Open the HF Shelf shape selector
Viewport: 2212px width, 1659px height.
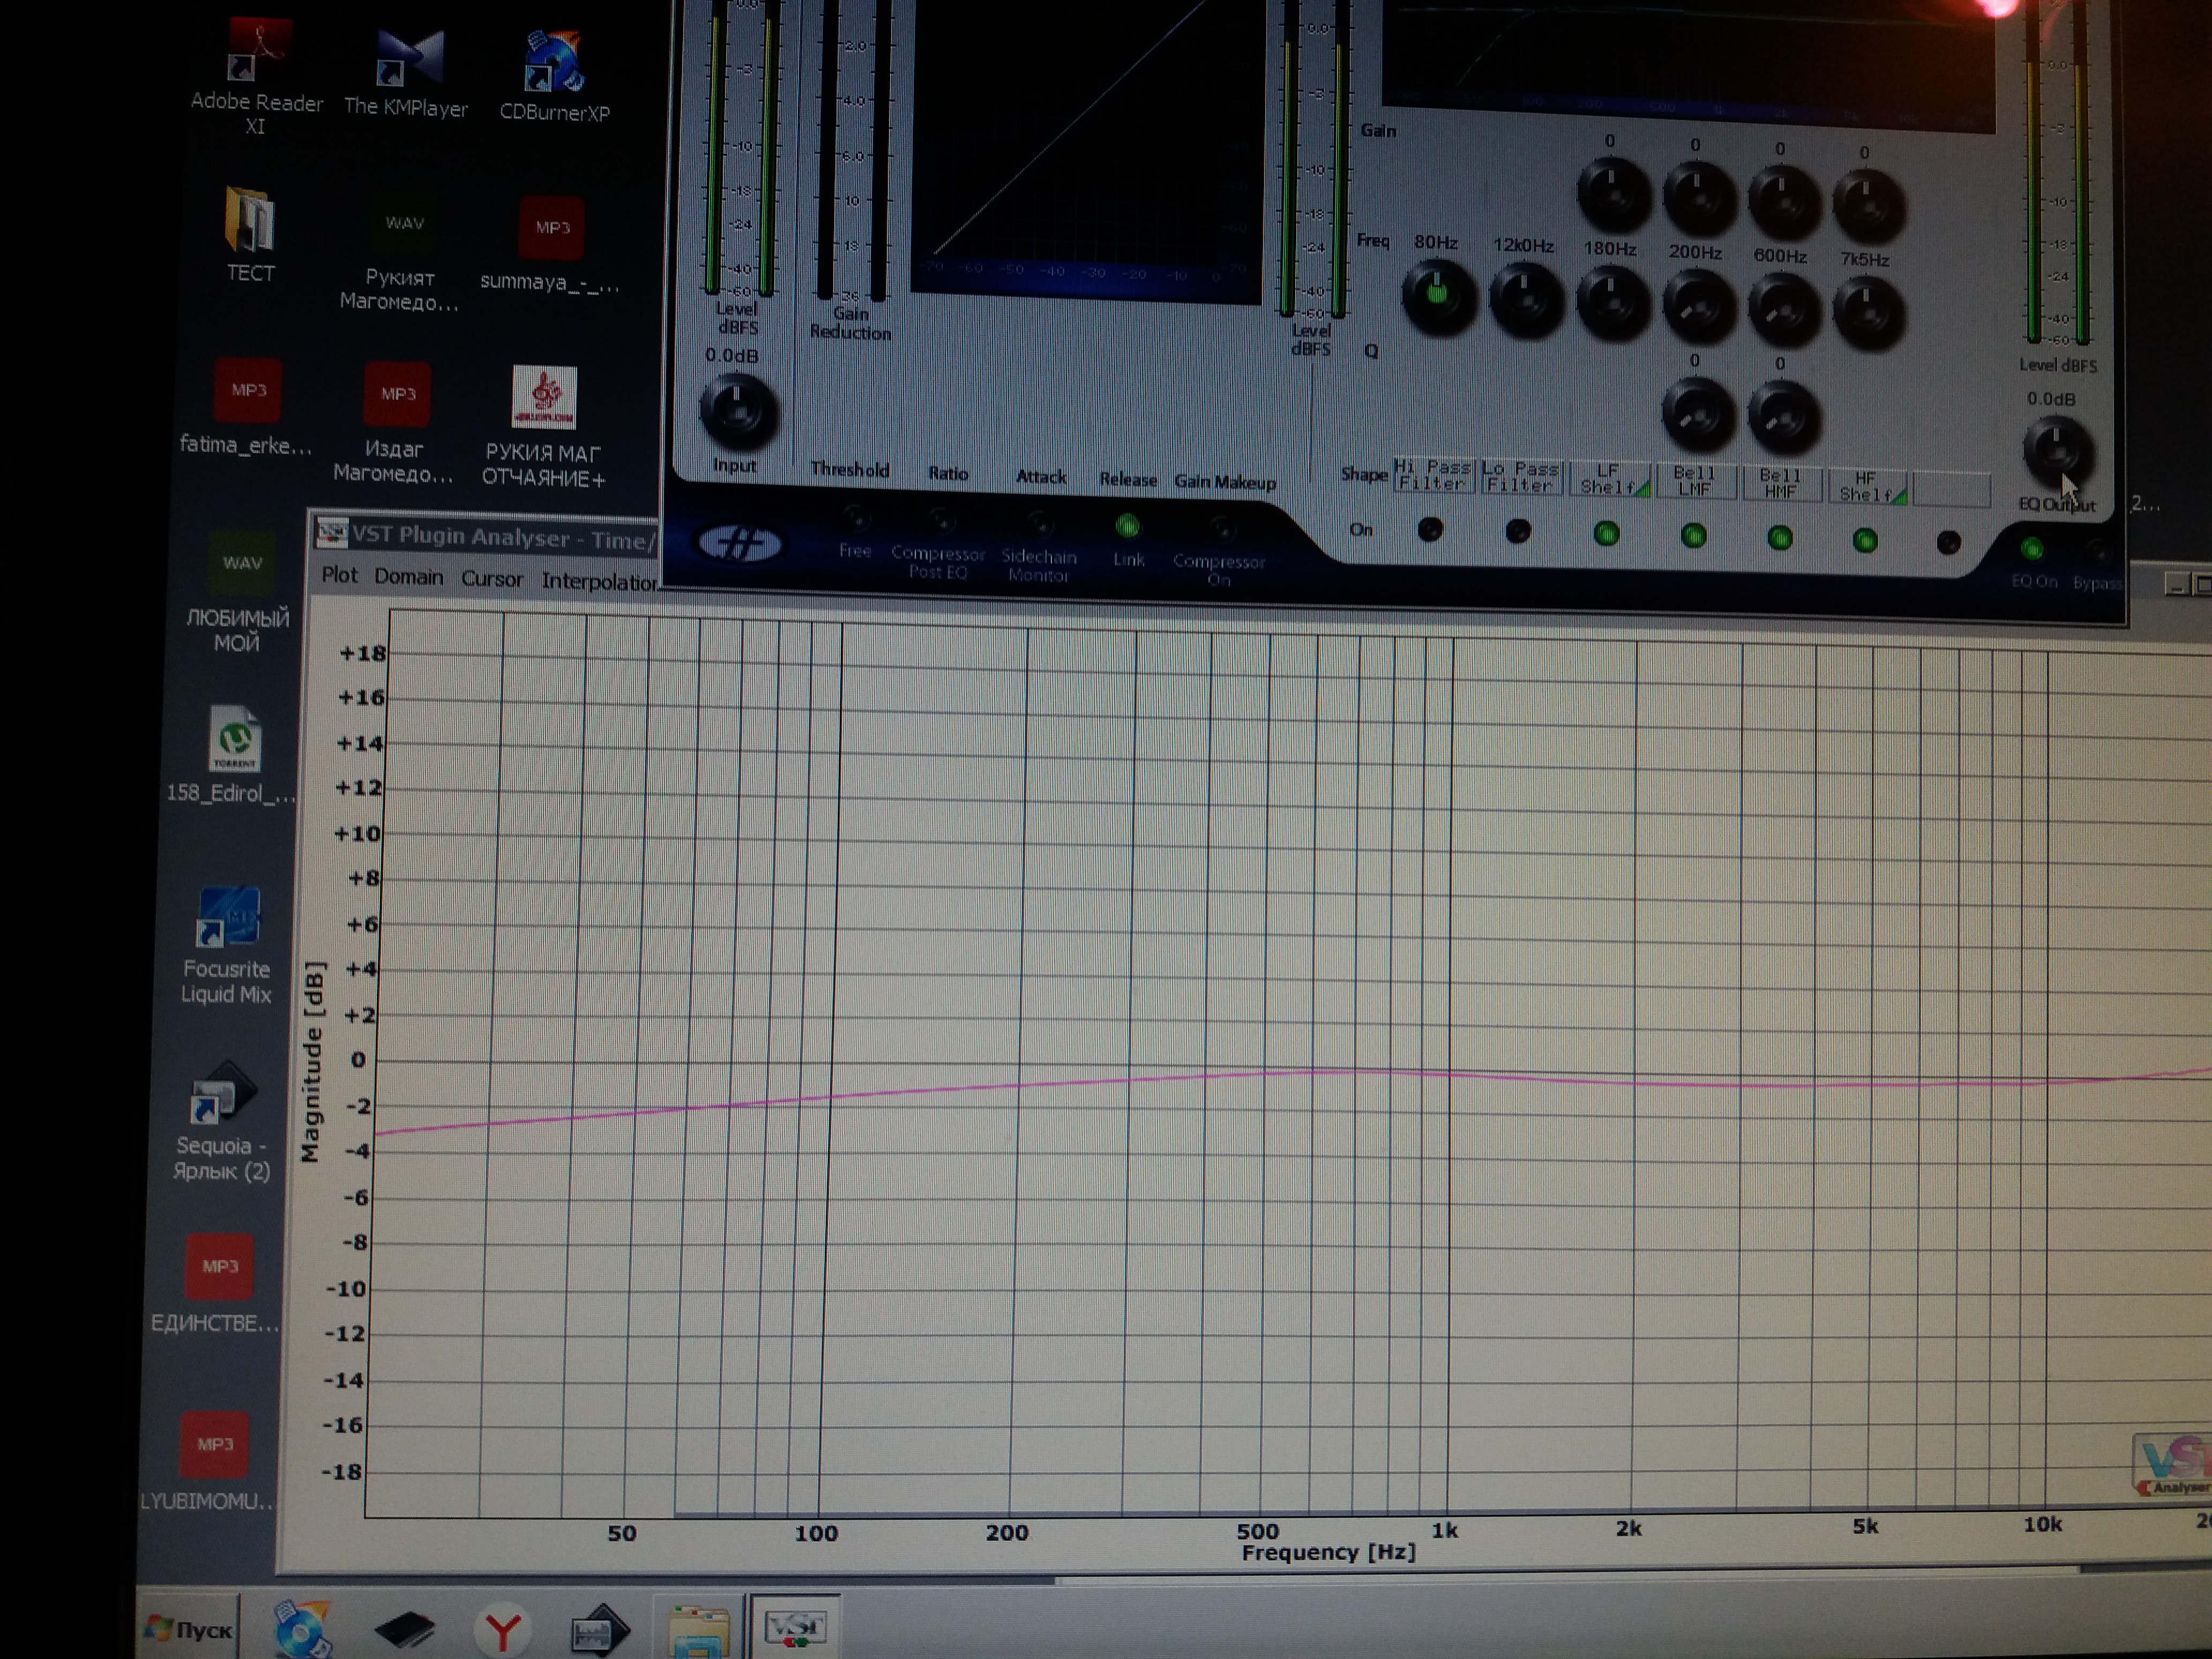click(1866, 487)
